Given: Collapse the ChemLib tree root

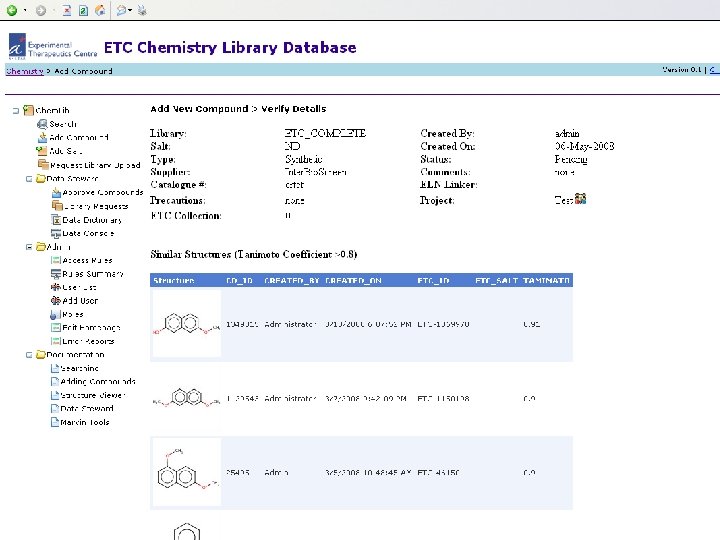Looking at the screenshot, I should pos(16,111).
